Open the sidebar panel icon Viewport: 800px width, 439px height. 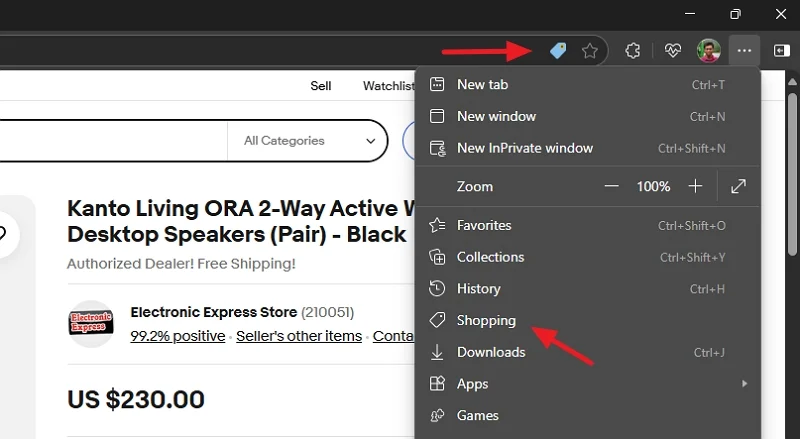[x=781, y=51]
